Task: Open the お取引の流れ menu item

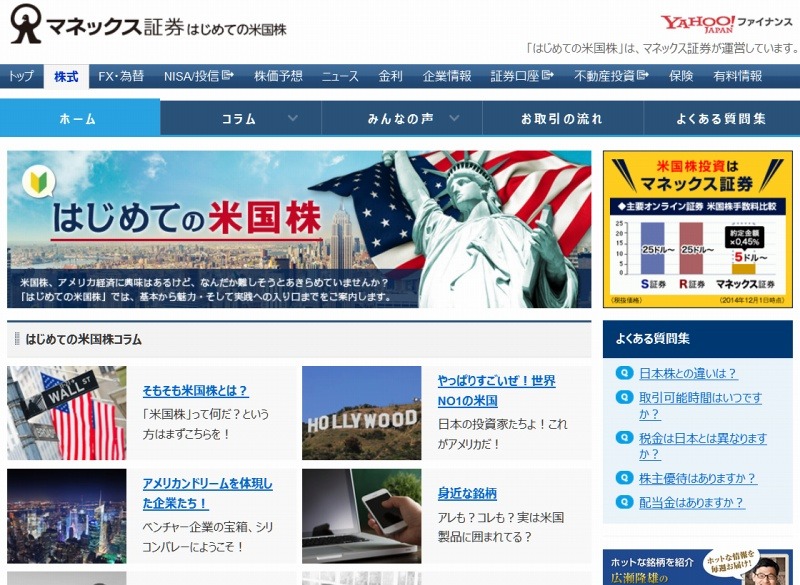Action: (563, 118)
